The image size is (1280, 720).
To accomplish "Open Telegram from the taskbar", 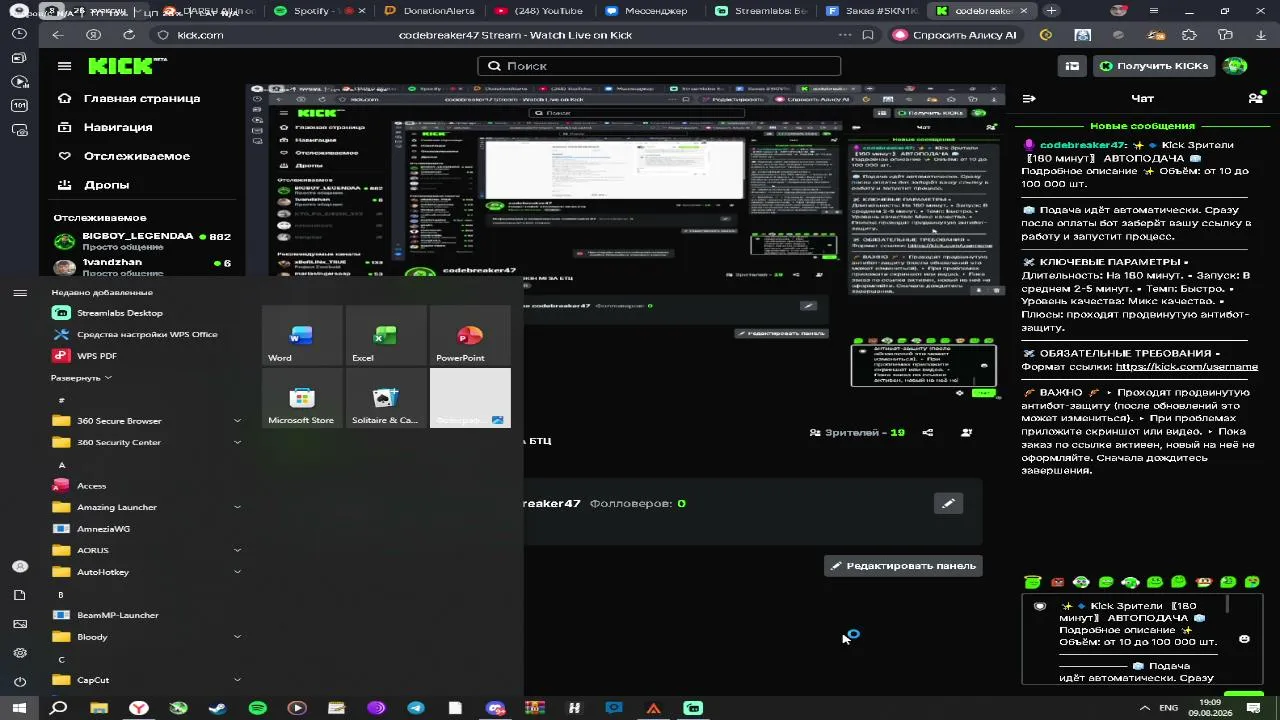I will pyautogui.click(x=416, y=708).
